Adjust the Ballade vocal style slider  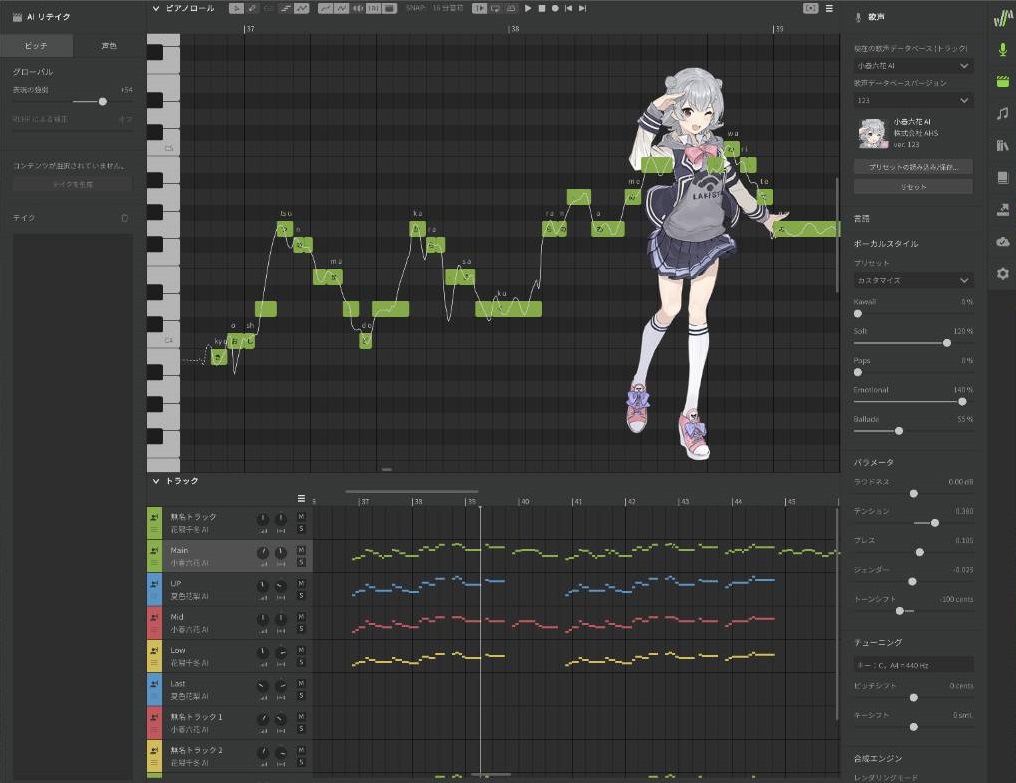click(899, 431)
